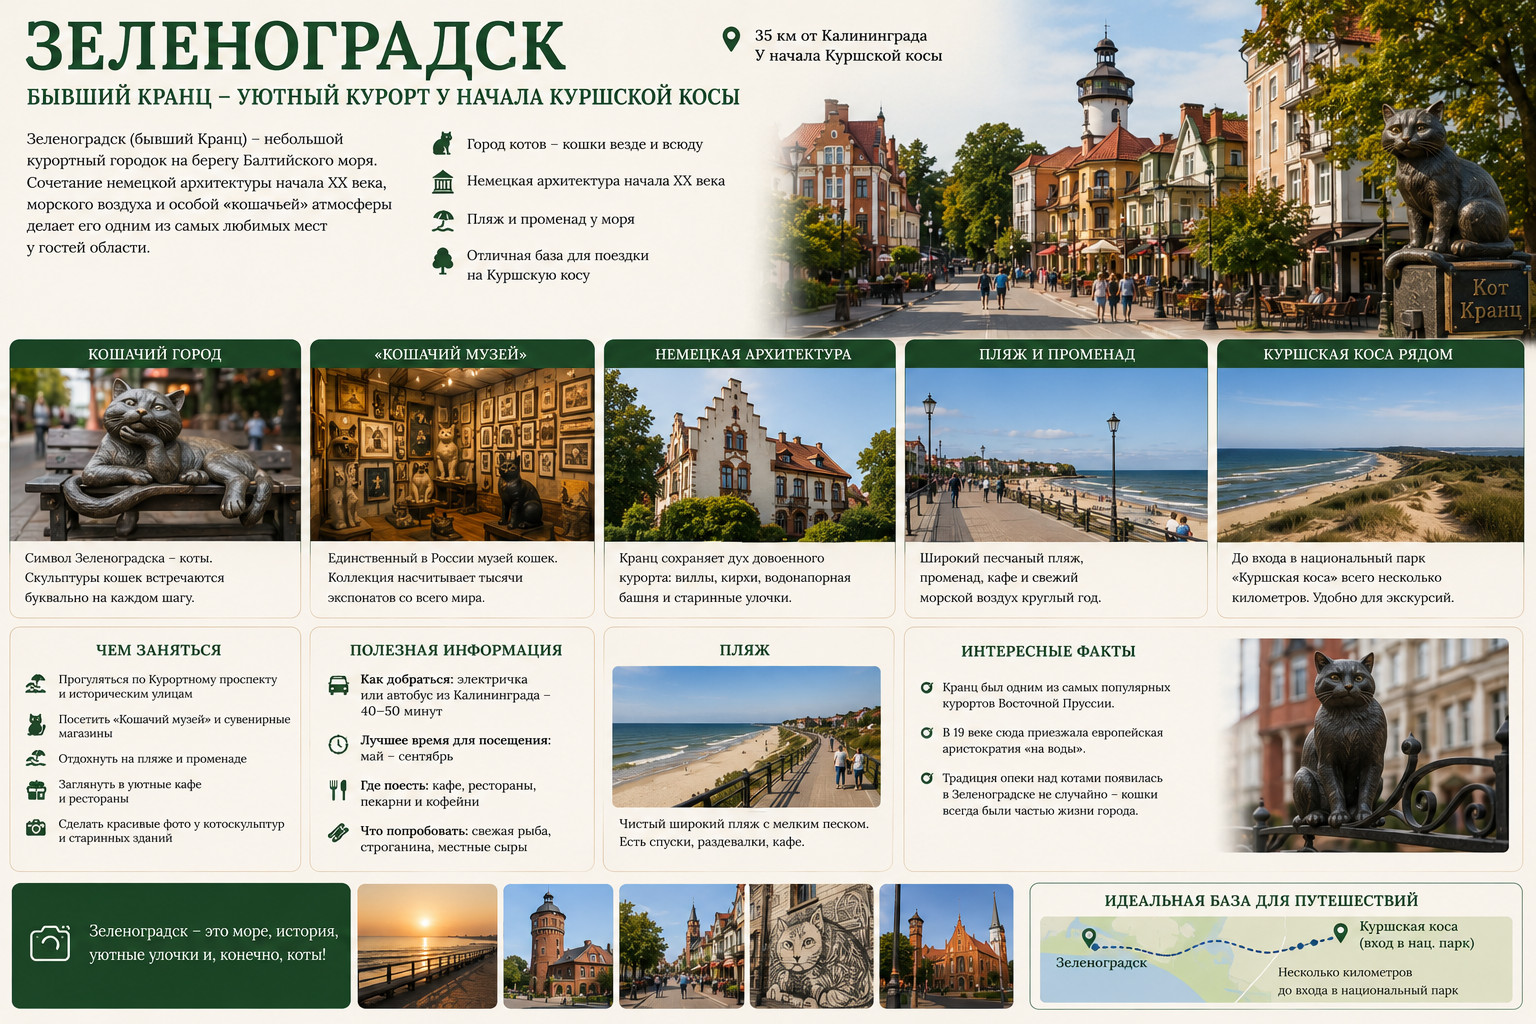Click the cat icon beside 'Город котов'

pyautogui.click(x=442, y=144)
